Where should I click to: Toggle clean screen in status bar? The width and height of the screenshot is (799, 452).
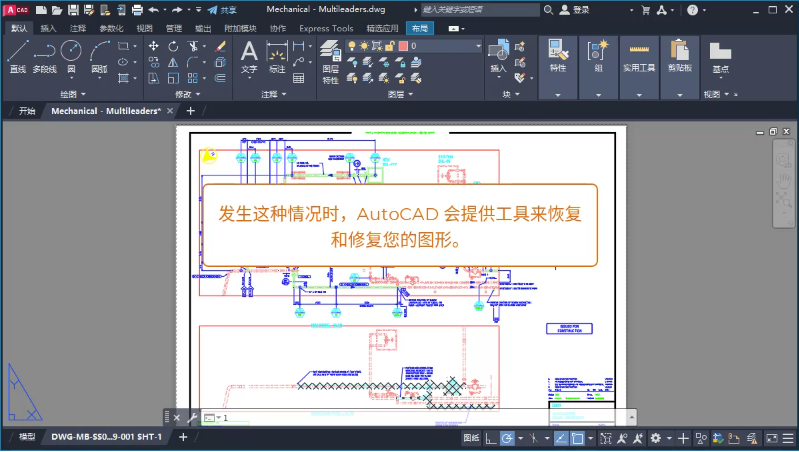(x=772, y=438)
